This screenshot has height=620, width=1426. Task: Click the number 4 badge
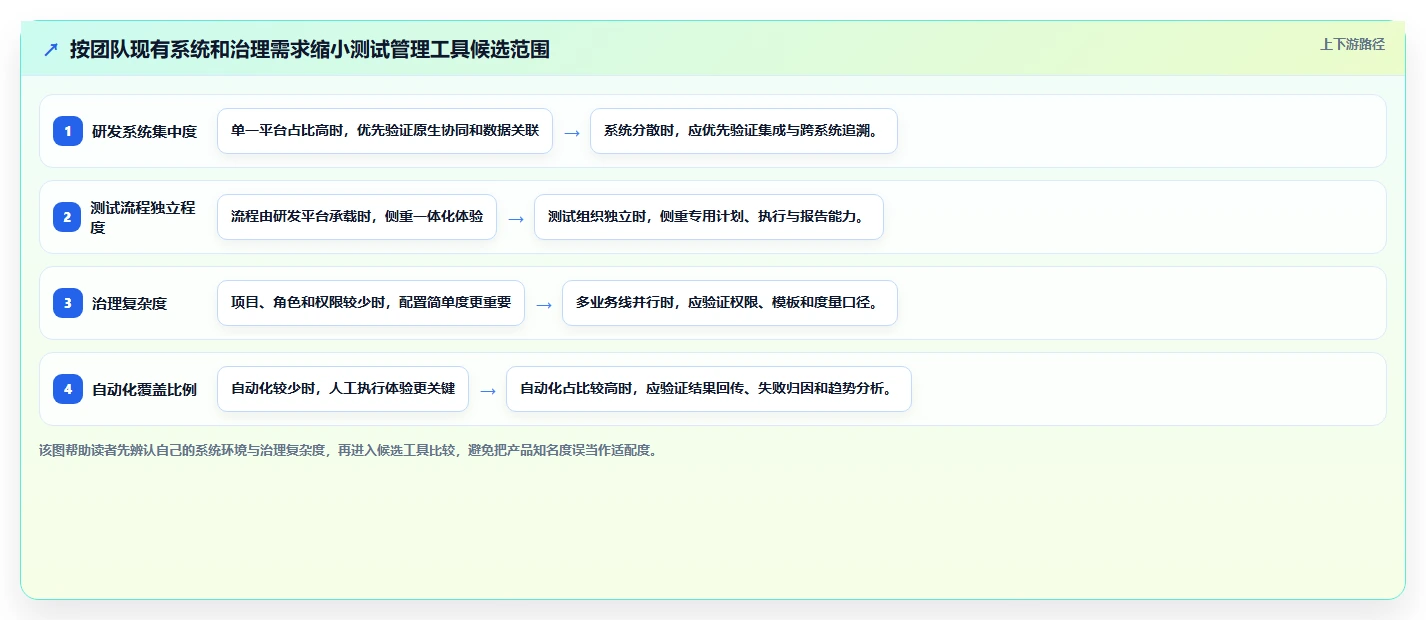pos(68,389)
